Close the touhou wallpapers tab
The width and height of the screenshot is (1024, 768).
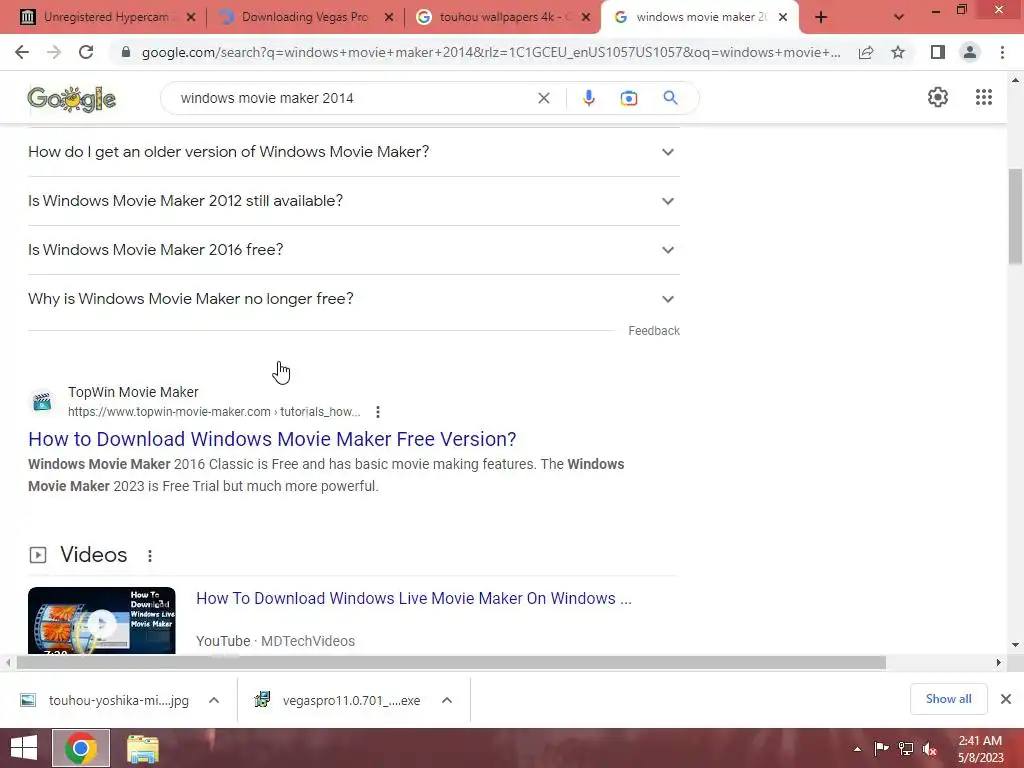[x=586, y=18]
